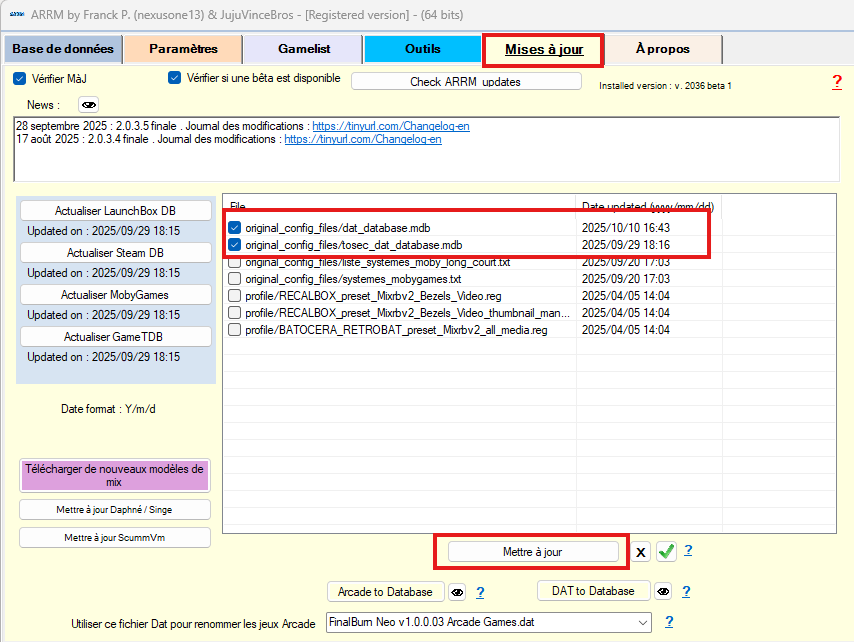
Task: Uncheck tosec_dat_database.mdb in the file list
Action: [234, 245]
